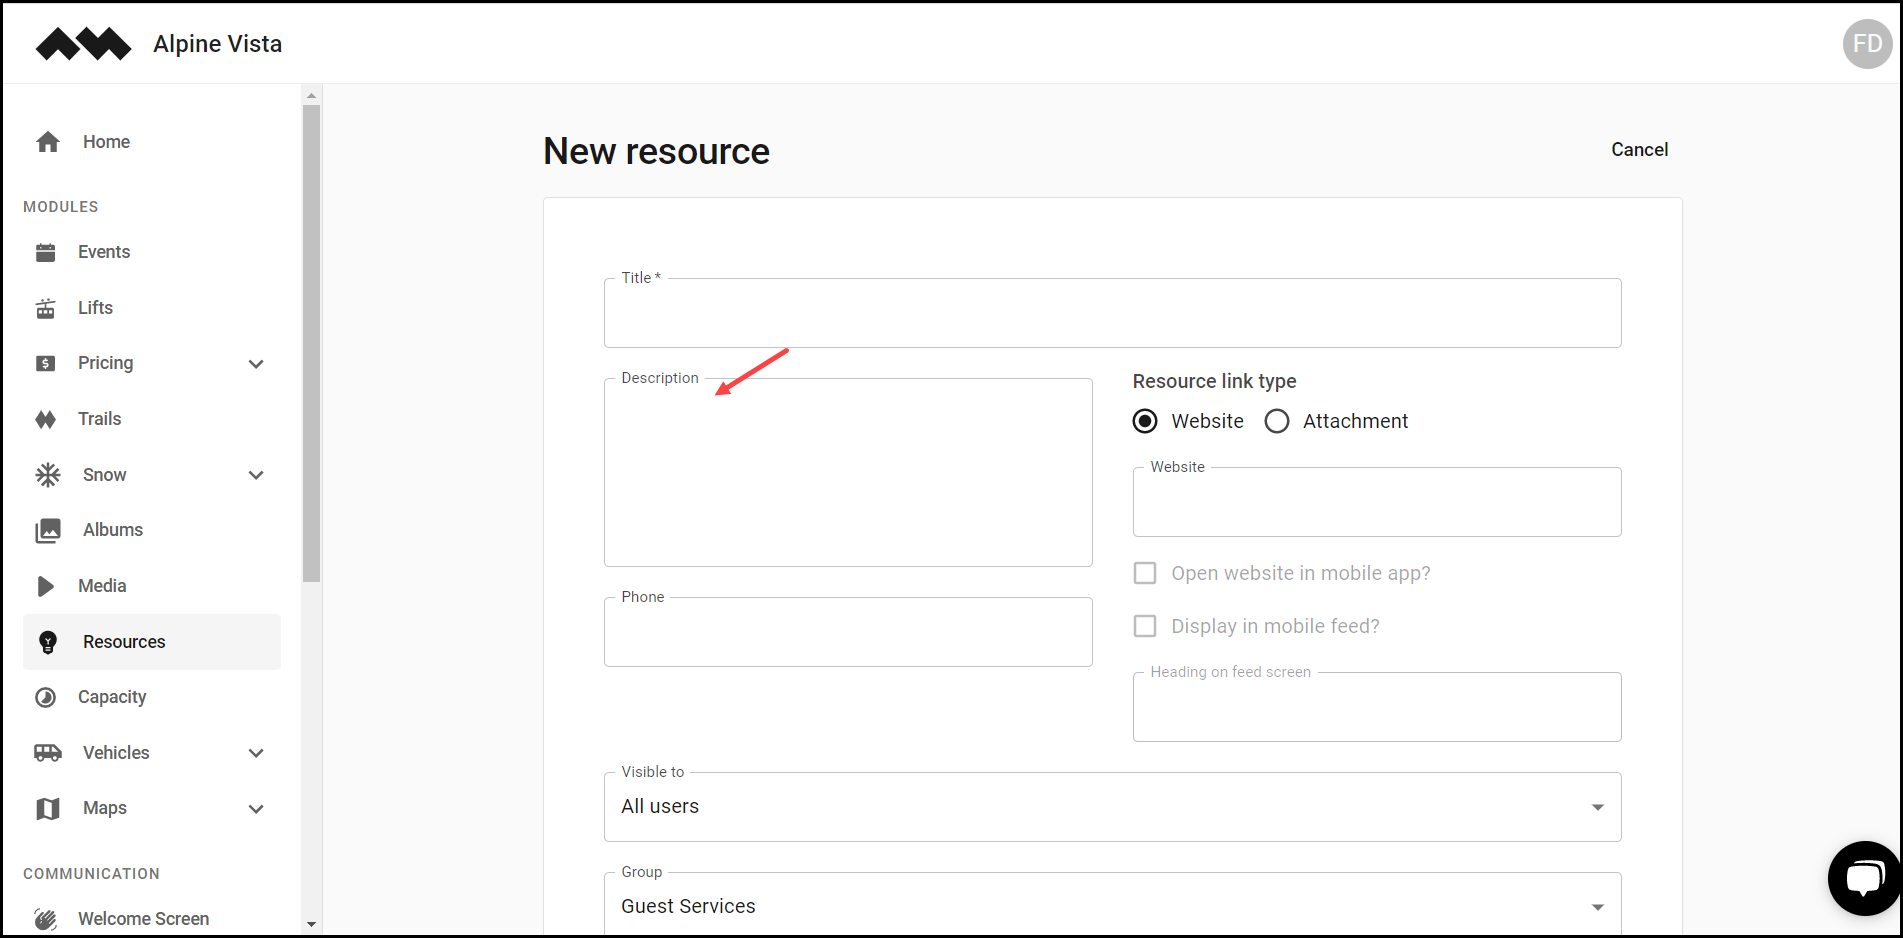Select the Media play icon

tap(46, 585)
